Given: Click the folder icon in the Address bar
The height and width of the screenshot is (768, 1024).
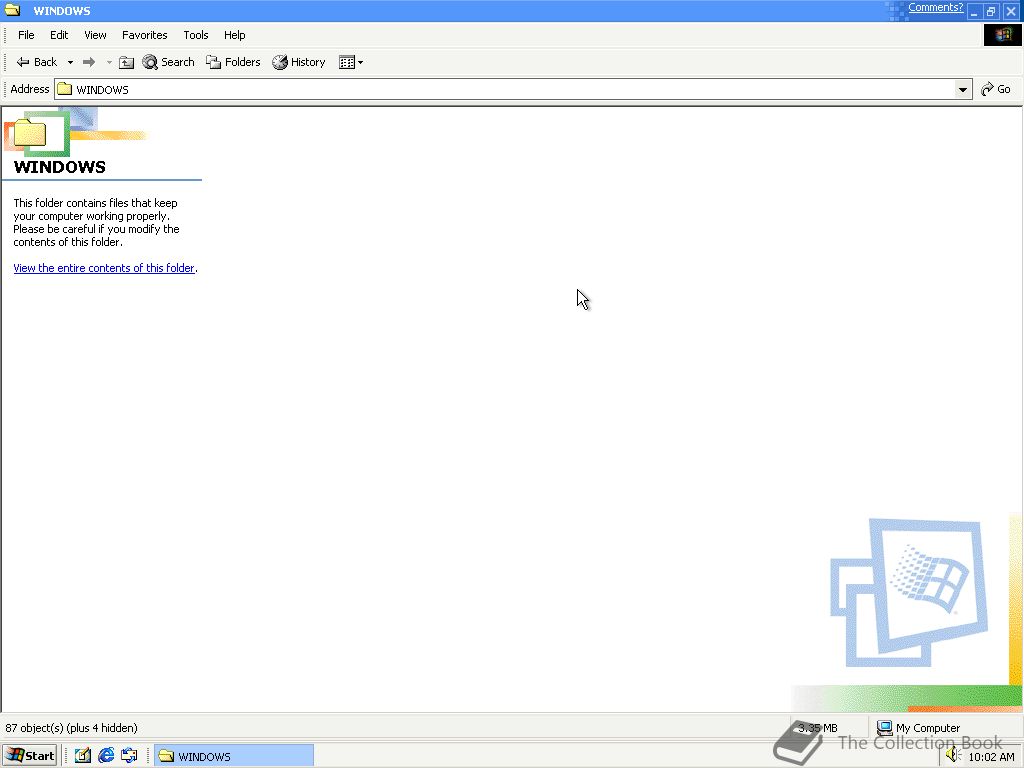Looking at the screenshot, I should tap(64, 89).
